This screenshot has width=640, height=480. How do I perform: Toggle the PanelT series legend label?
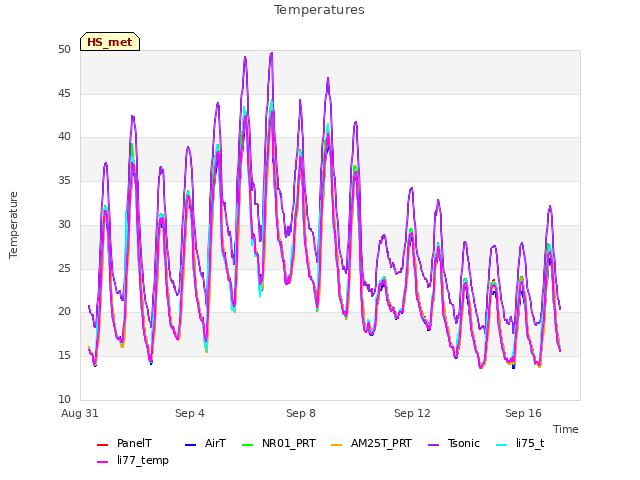coord(134,443)
